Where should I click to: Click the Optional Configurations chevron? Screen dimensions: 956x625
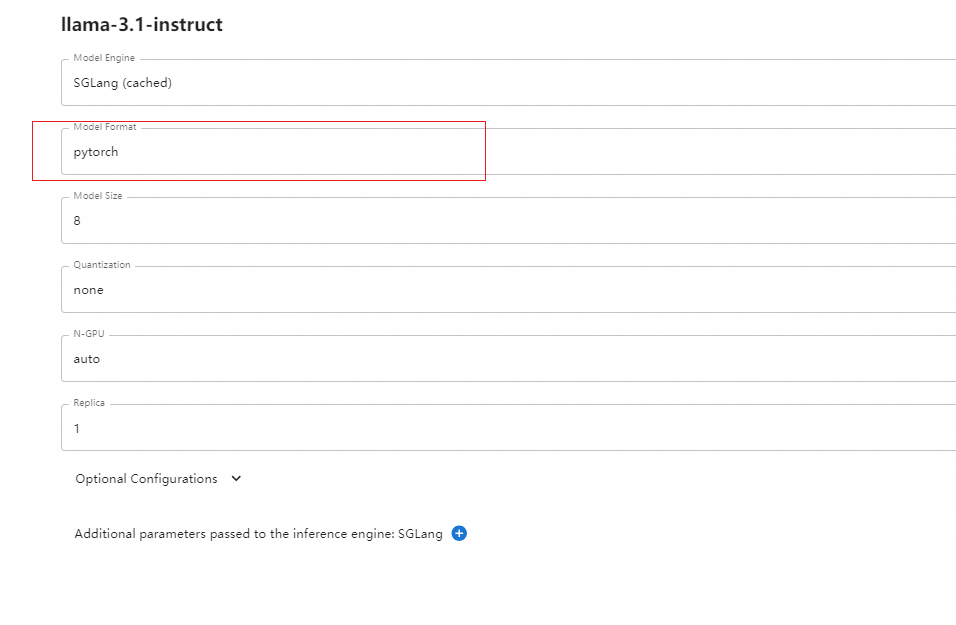click(235, 478)
